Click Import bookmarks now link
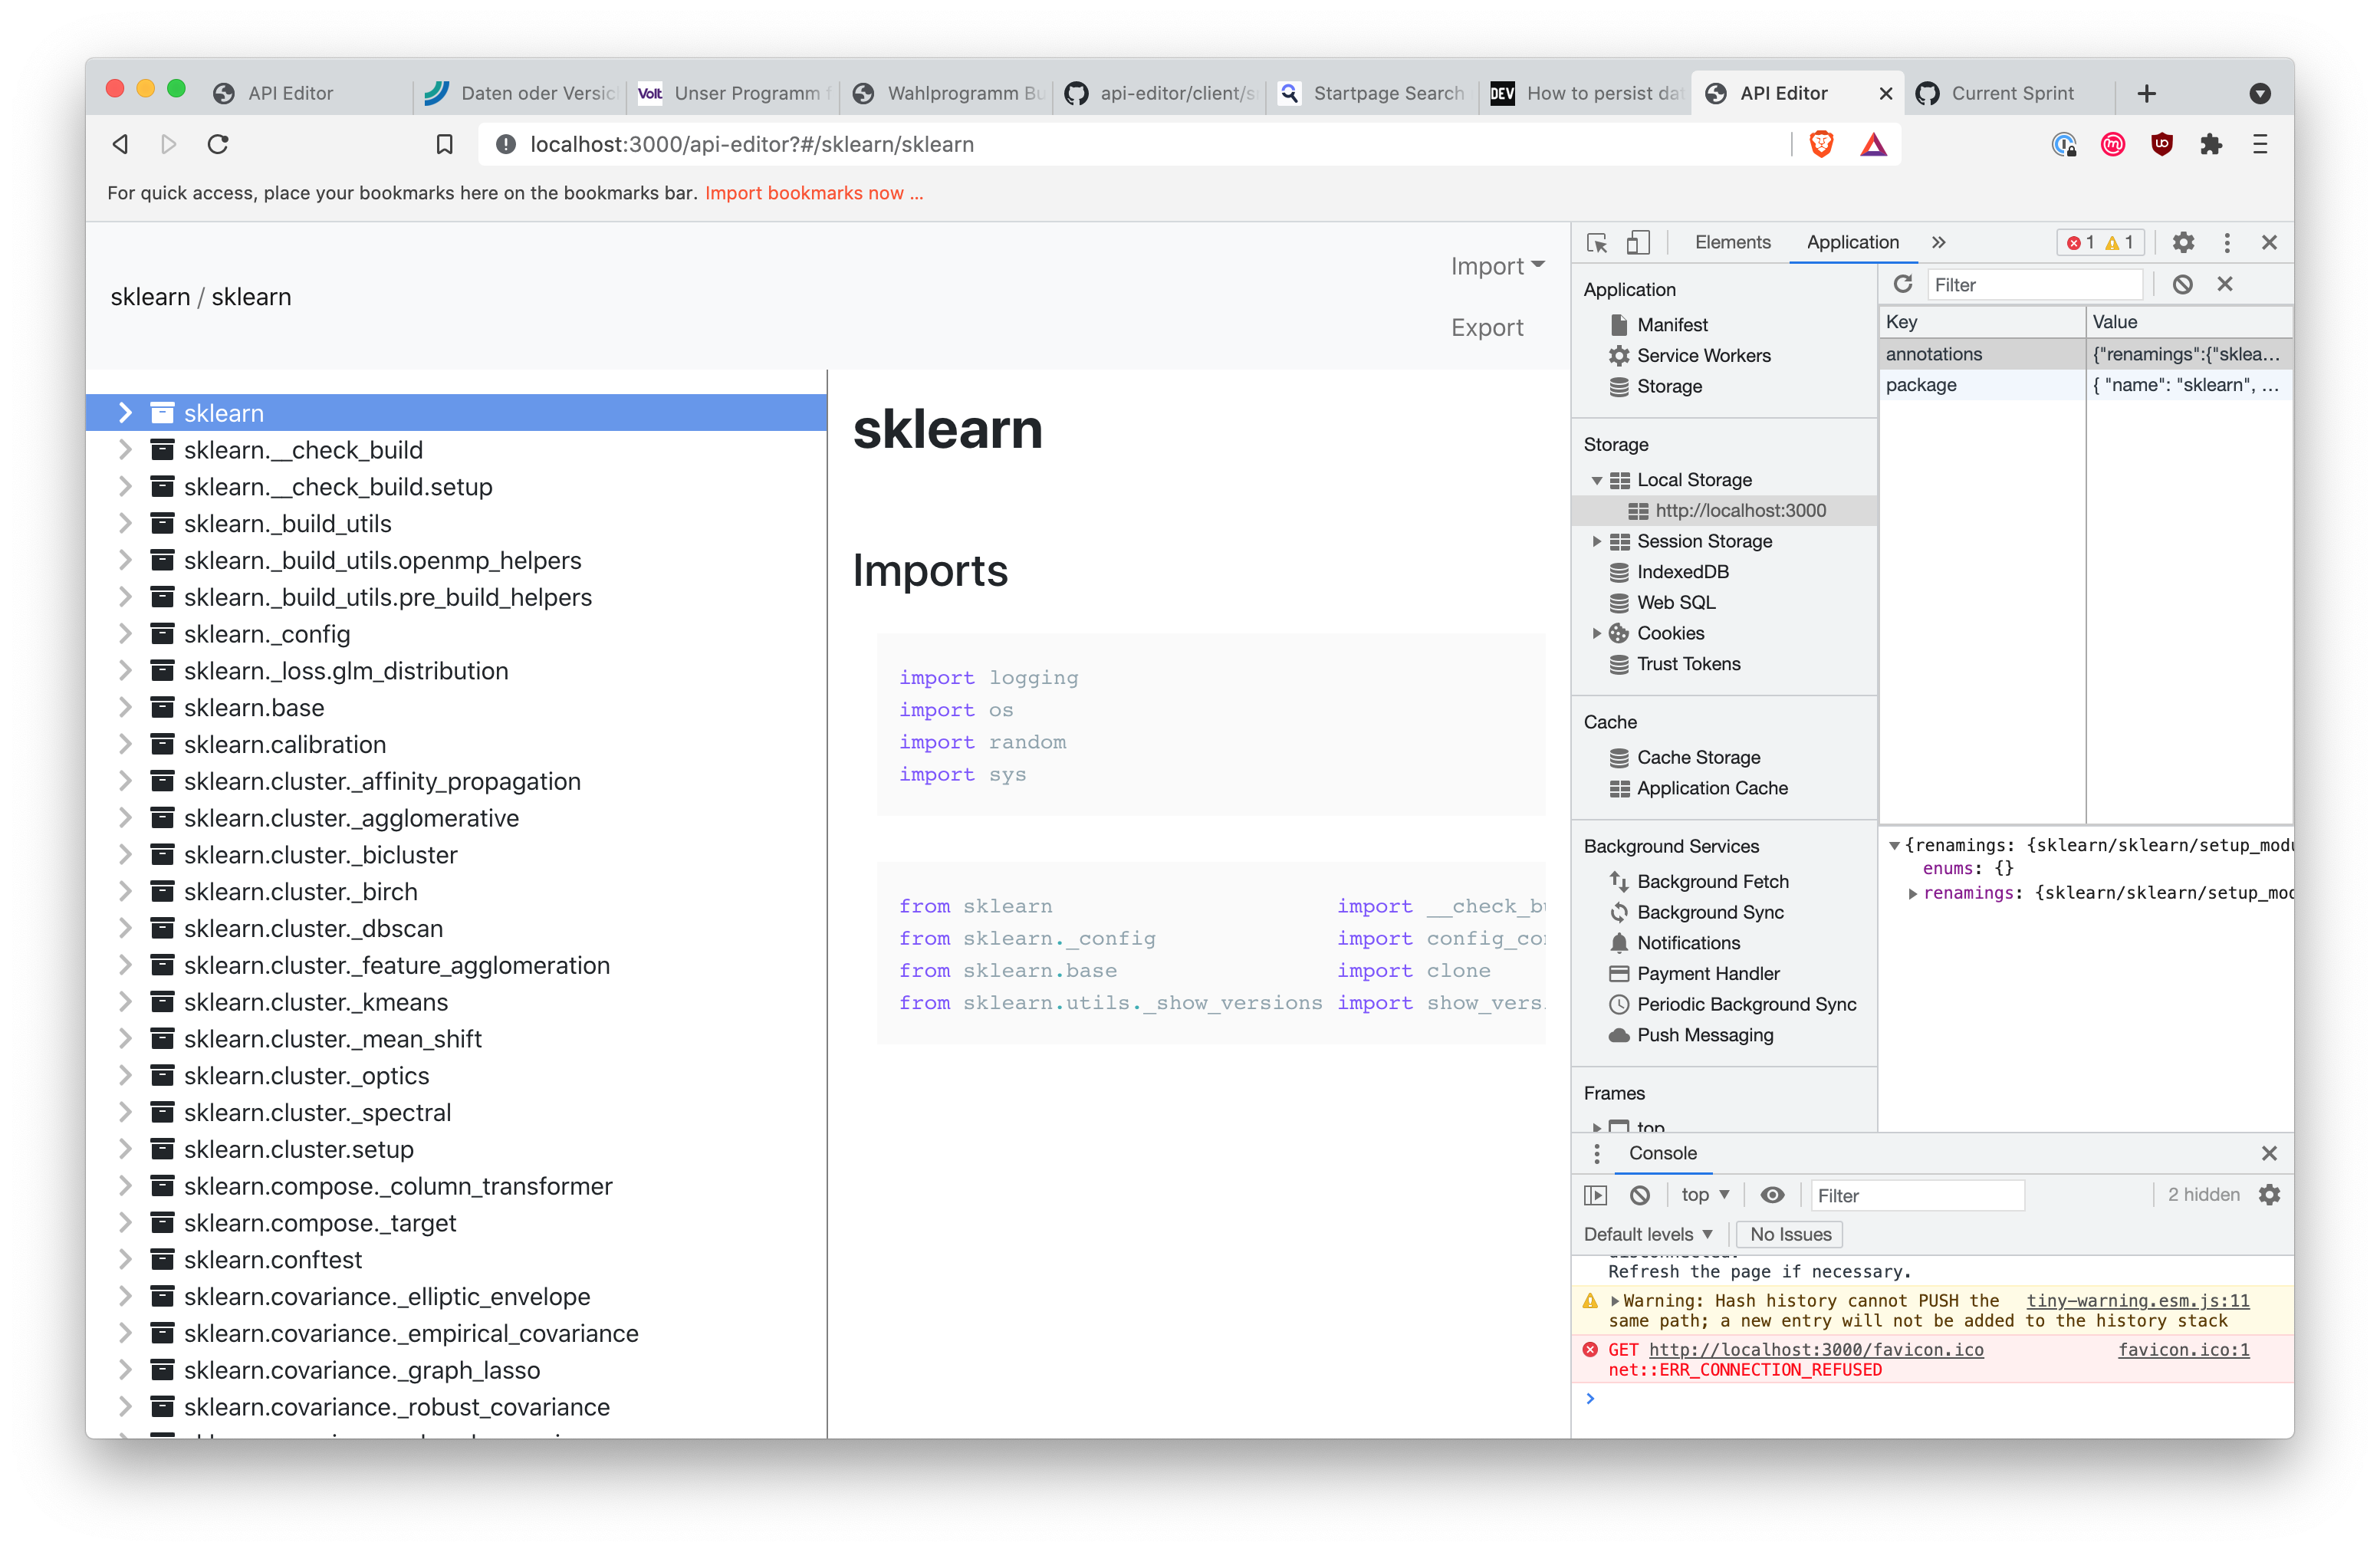Viewport: 2380px width, 1552px height. pos(813,193)
